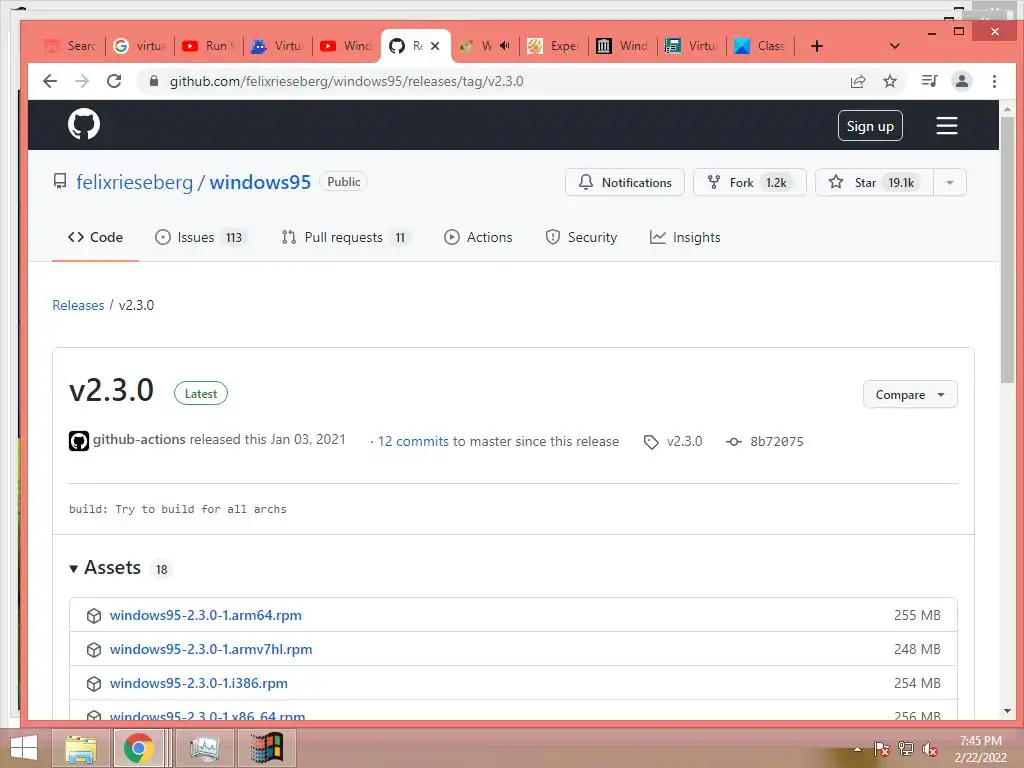The image size is (1024, 768).
Task: Open the Insights tab
Action: [x=685, y=237]
